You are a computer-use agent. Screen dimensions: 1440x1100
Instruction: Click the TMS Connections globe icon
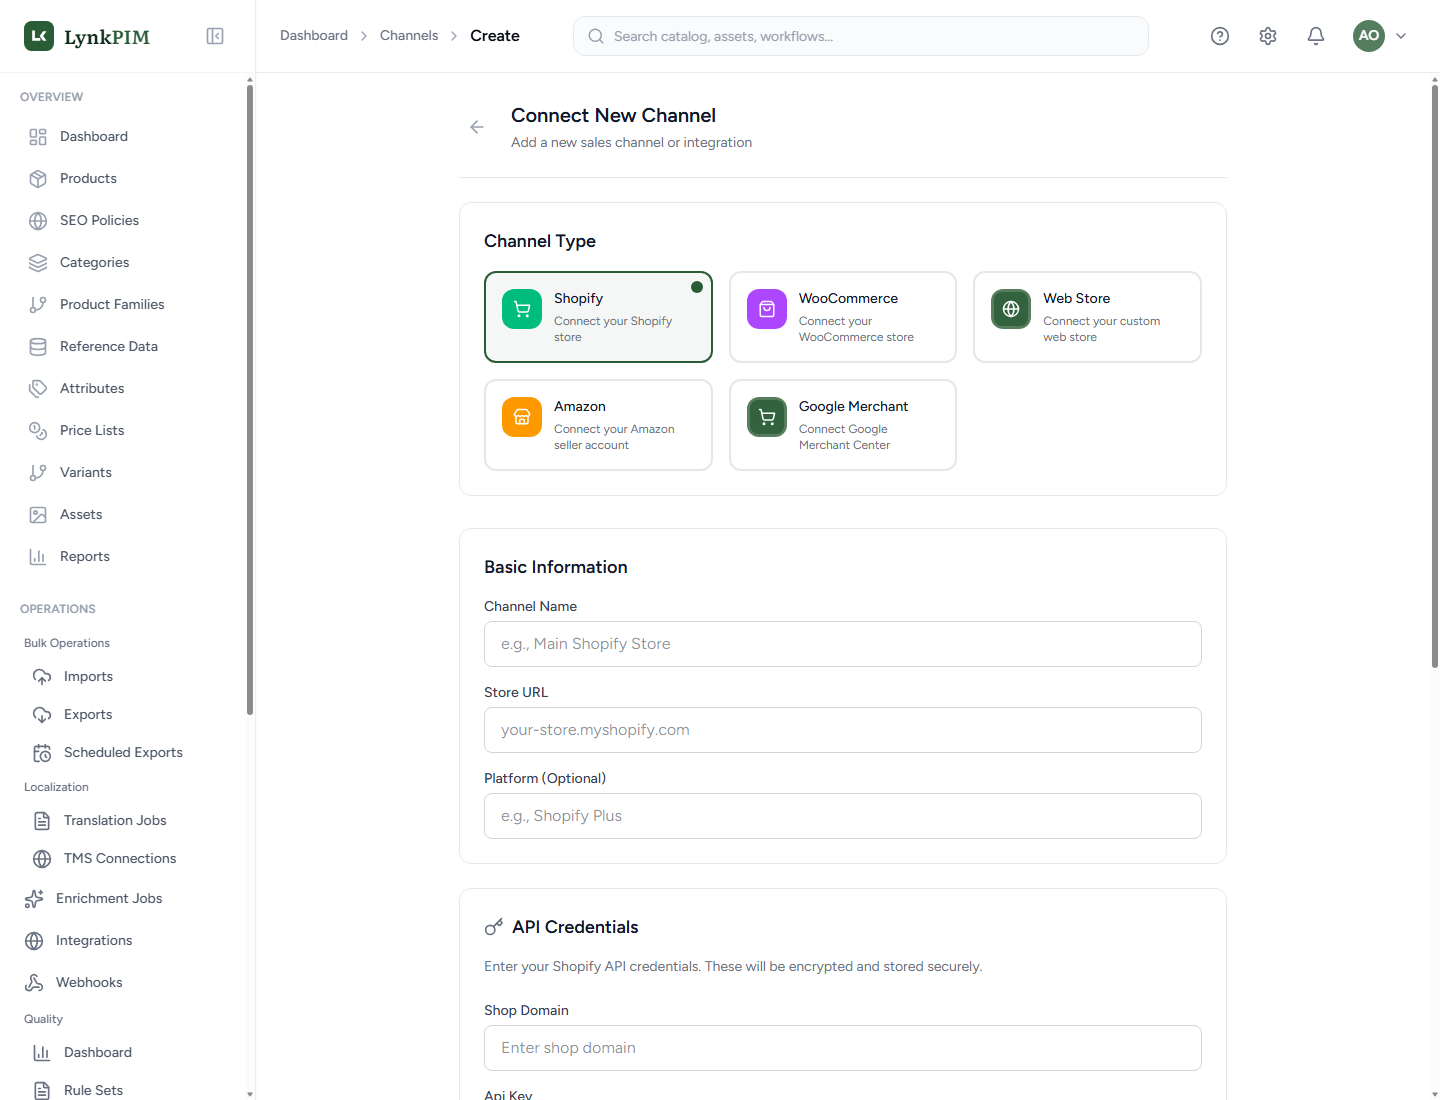point(42,858)
